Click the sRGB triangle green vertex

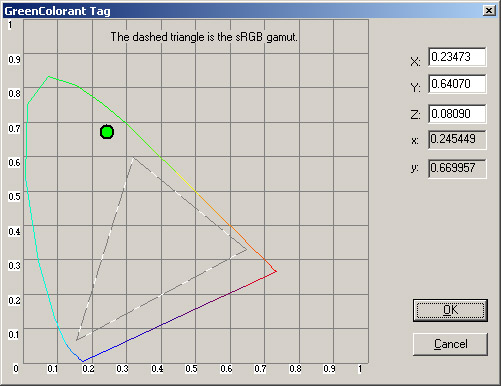133,157
